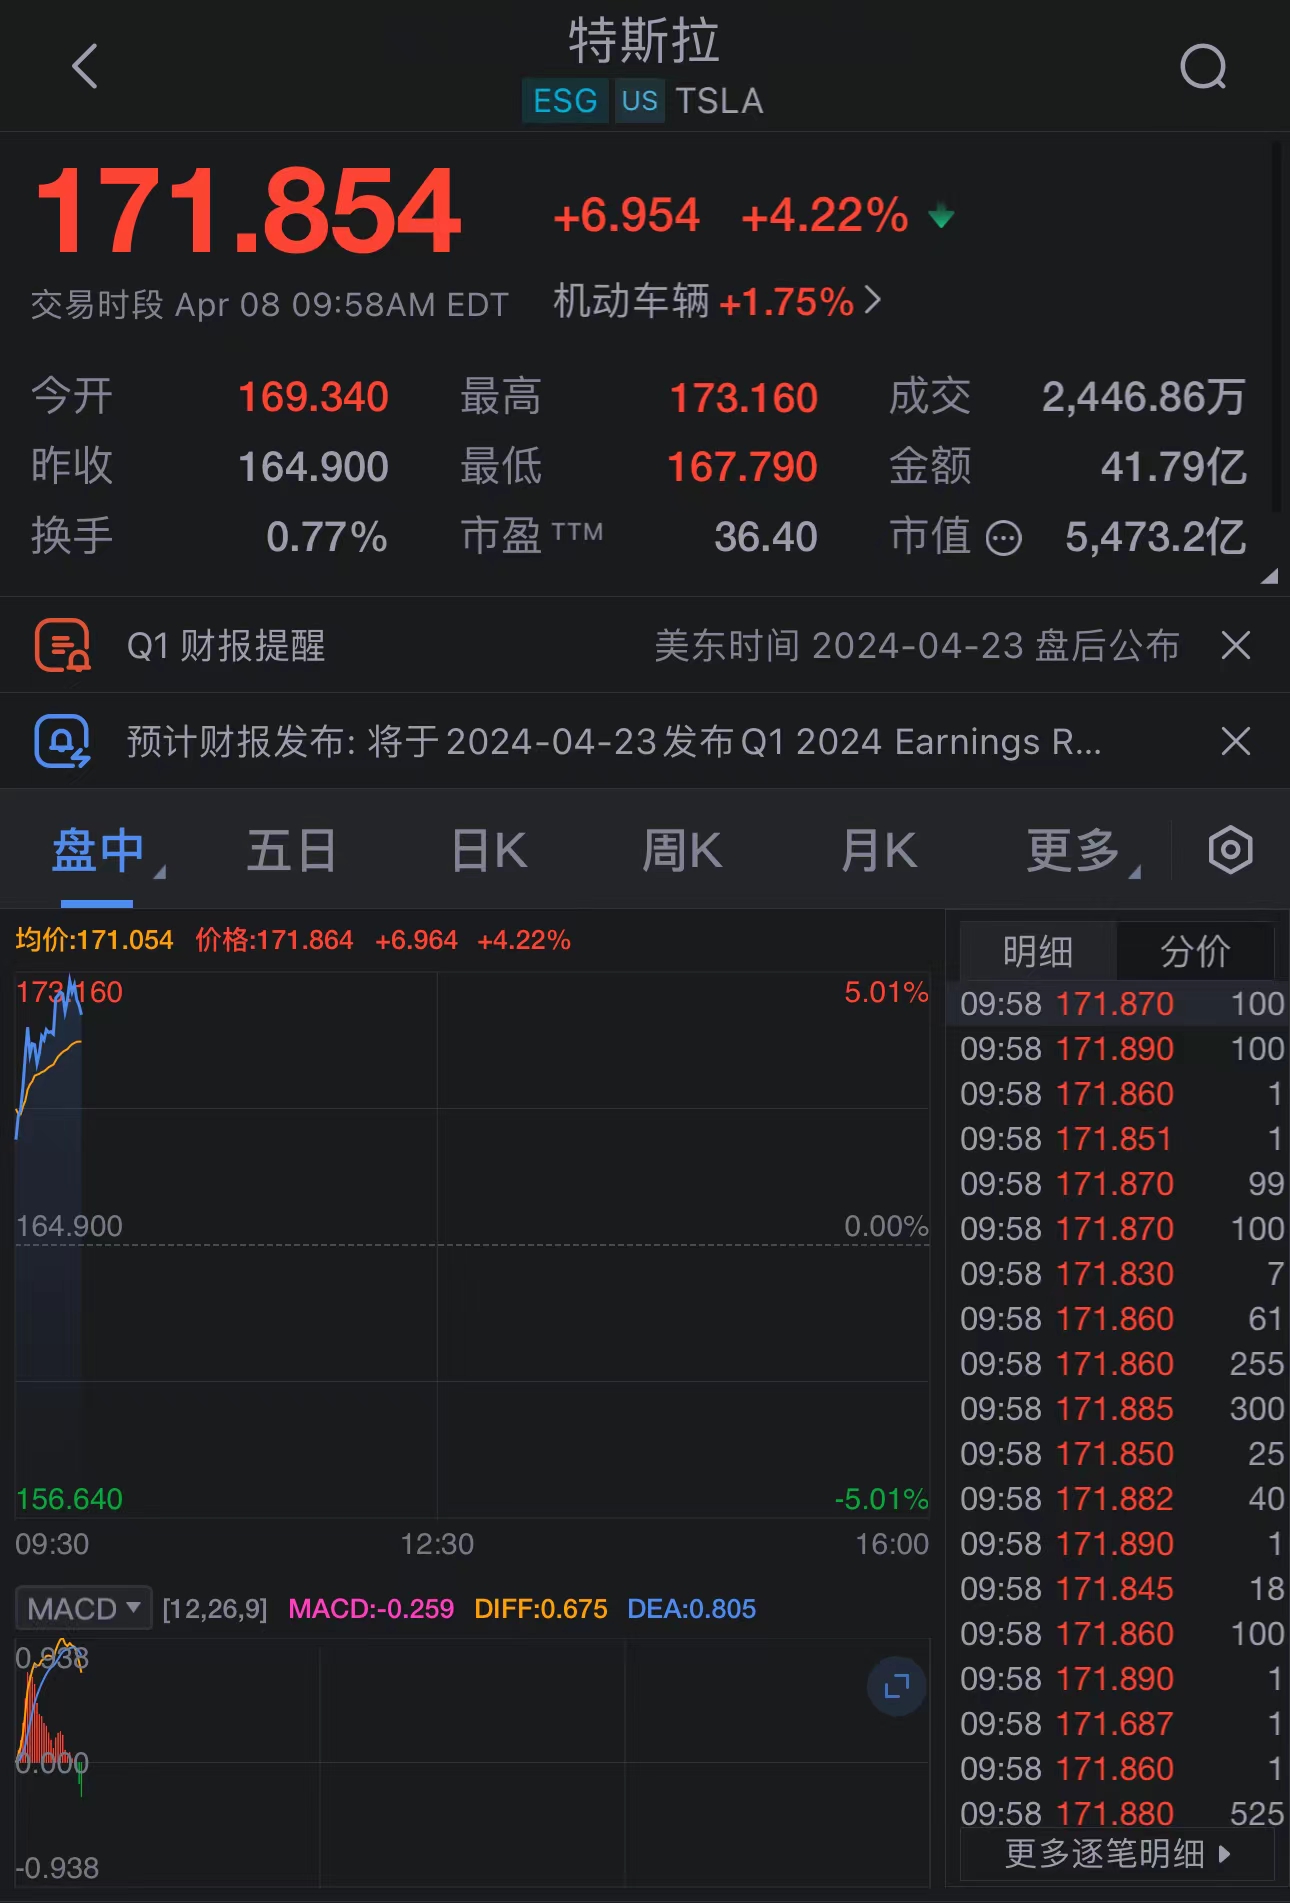This screenshot has width=1290, height=1903.
Task: Dismiss the Q1 财报提醒 banner
Action: tap(1236, 646)
